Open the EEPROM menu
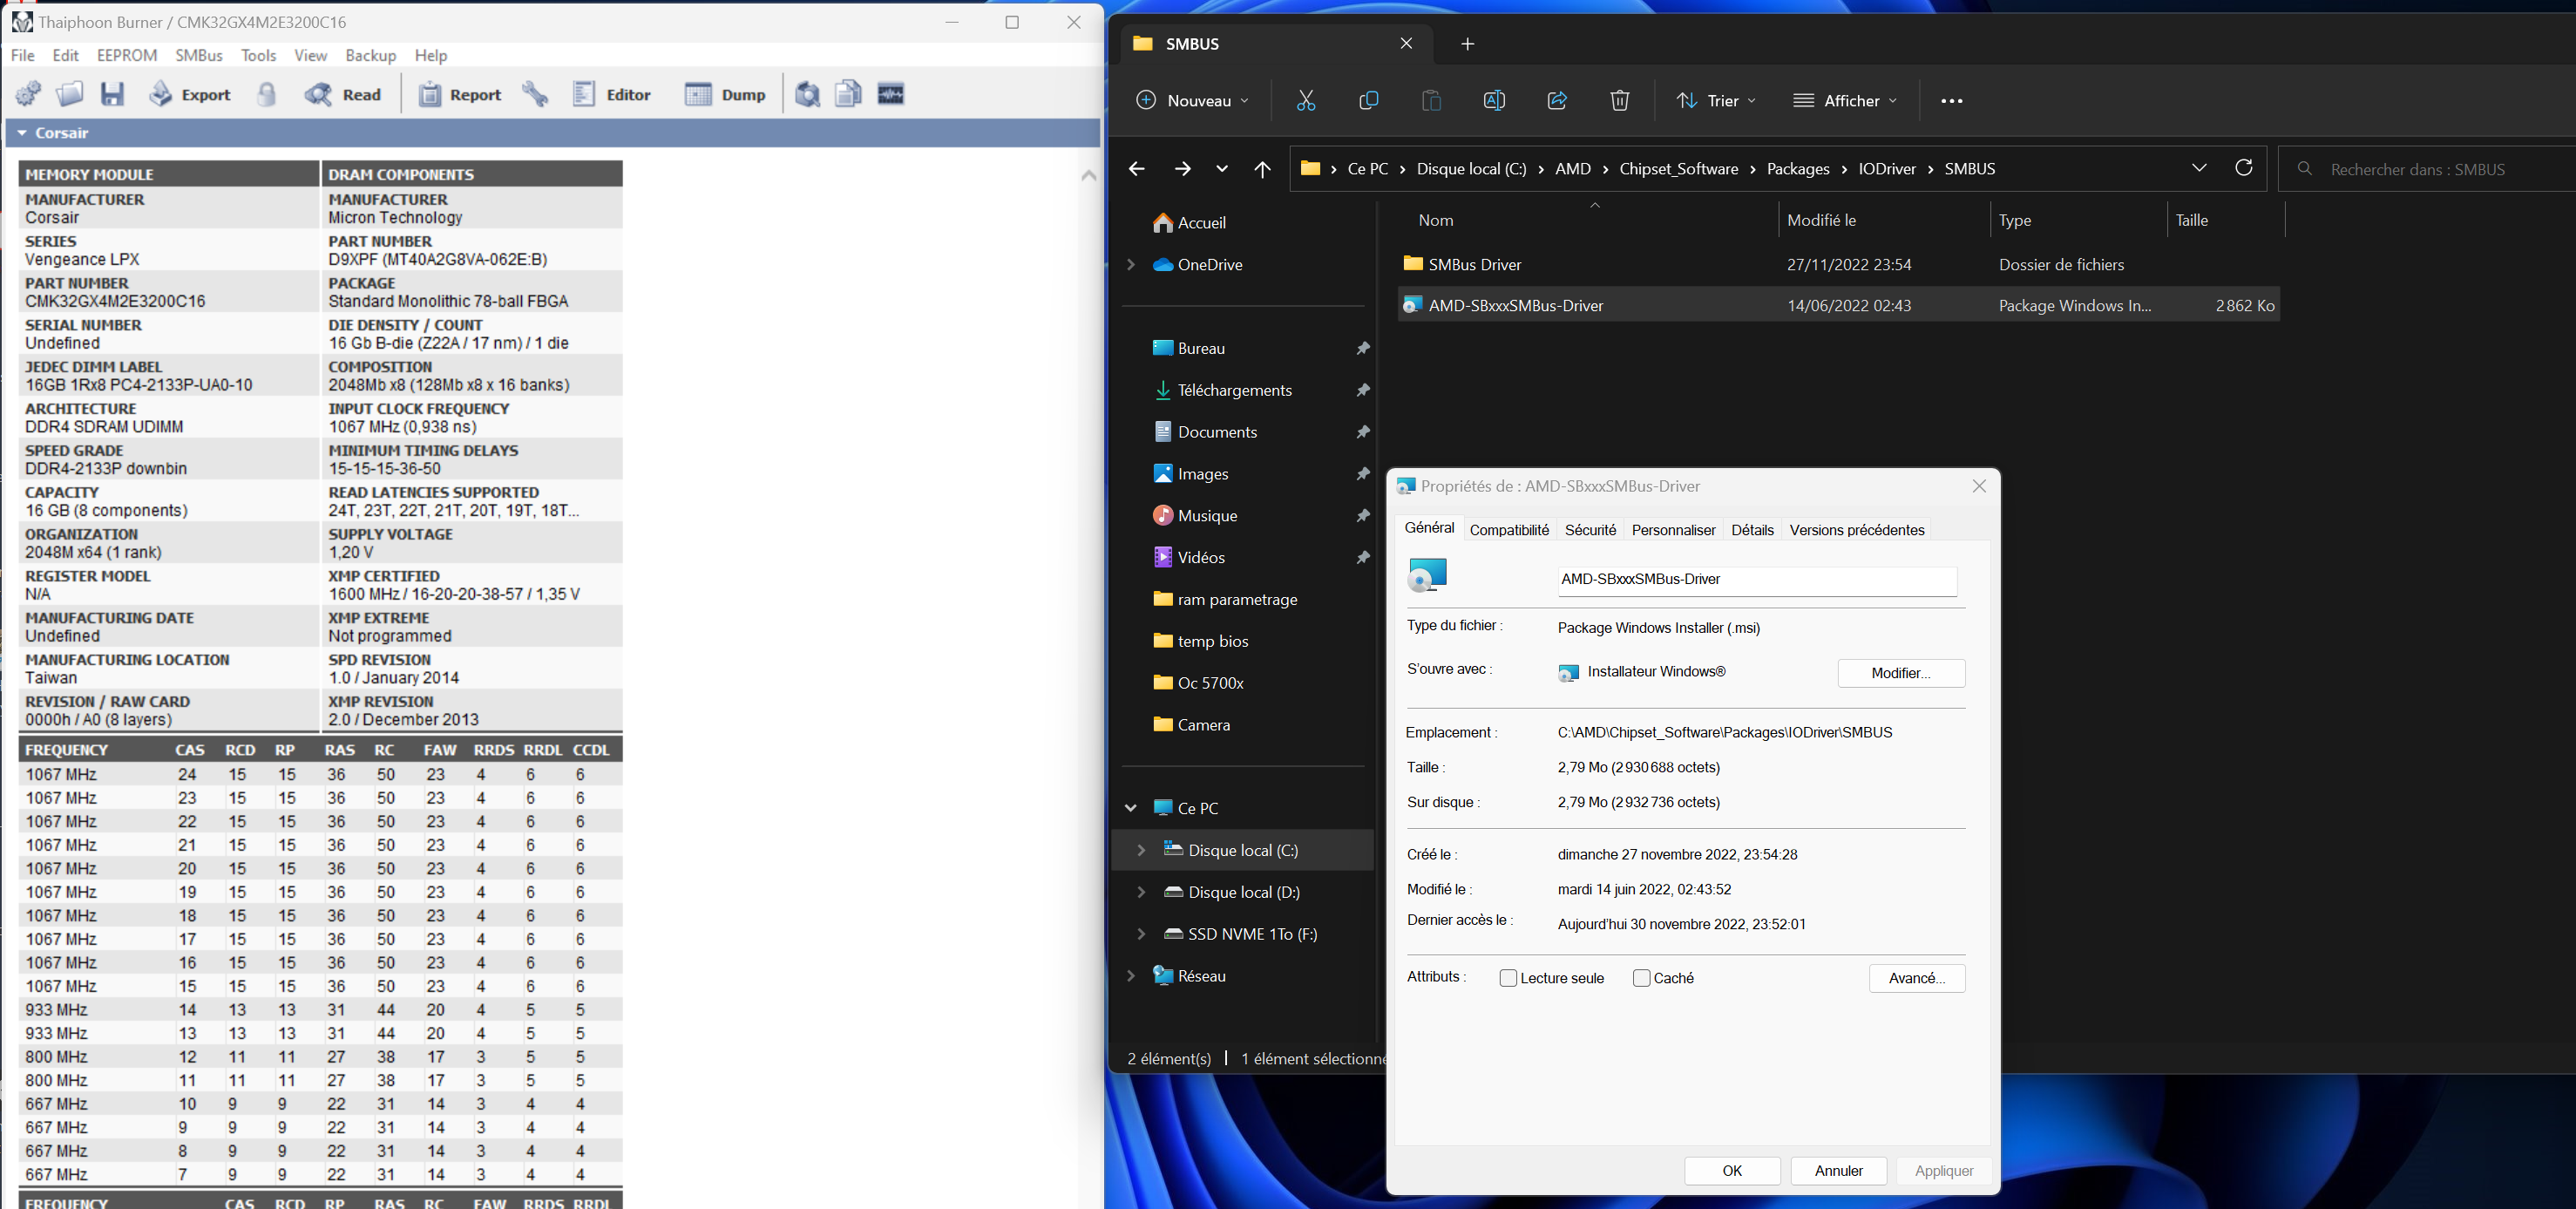The height and width of the screenshot is (1209, 2576). coord(127,55)
